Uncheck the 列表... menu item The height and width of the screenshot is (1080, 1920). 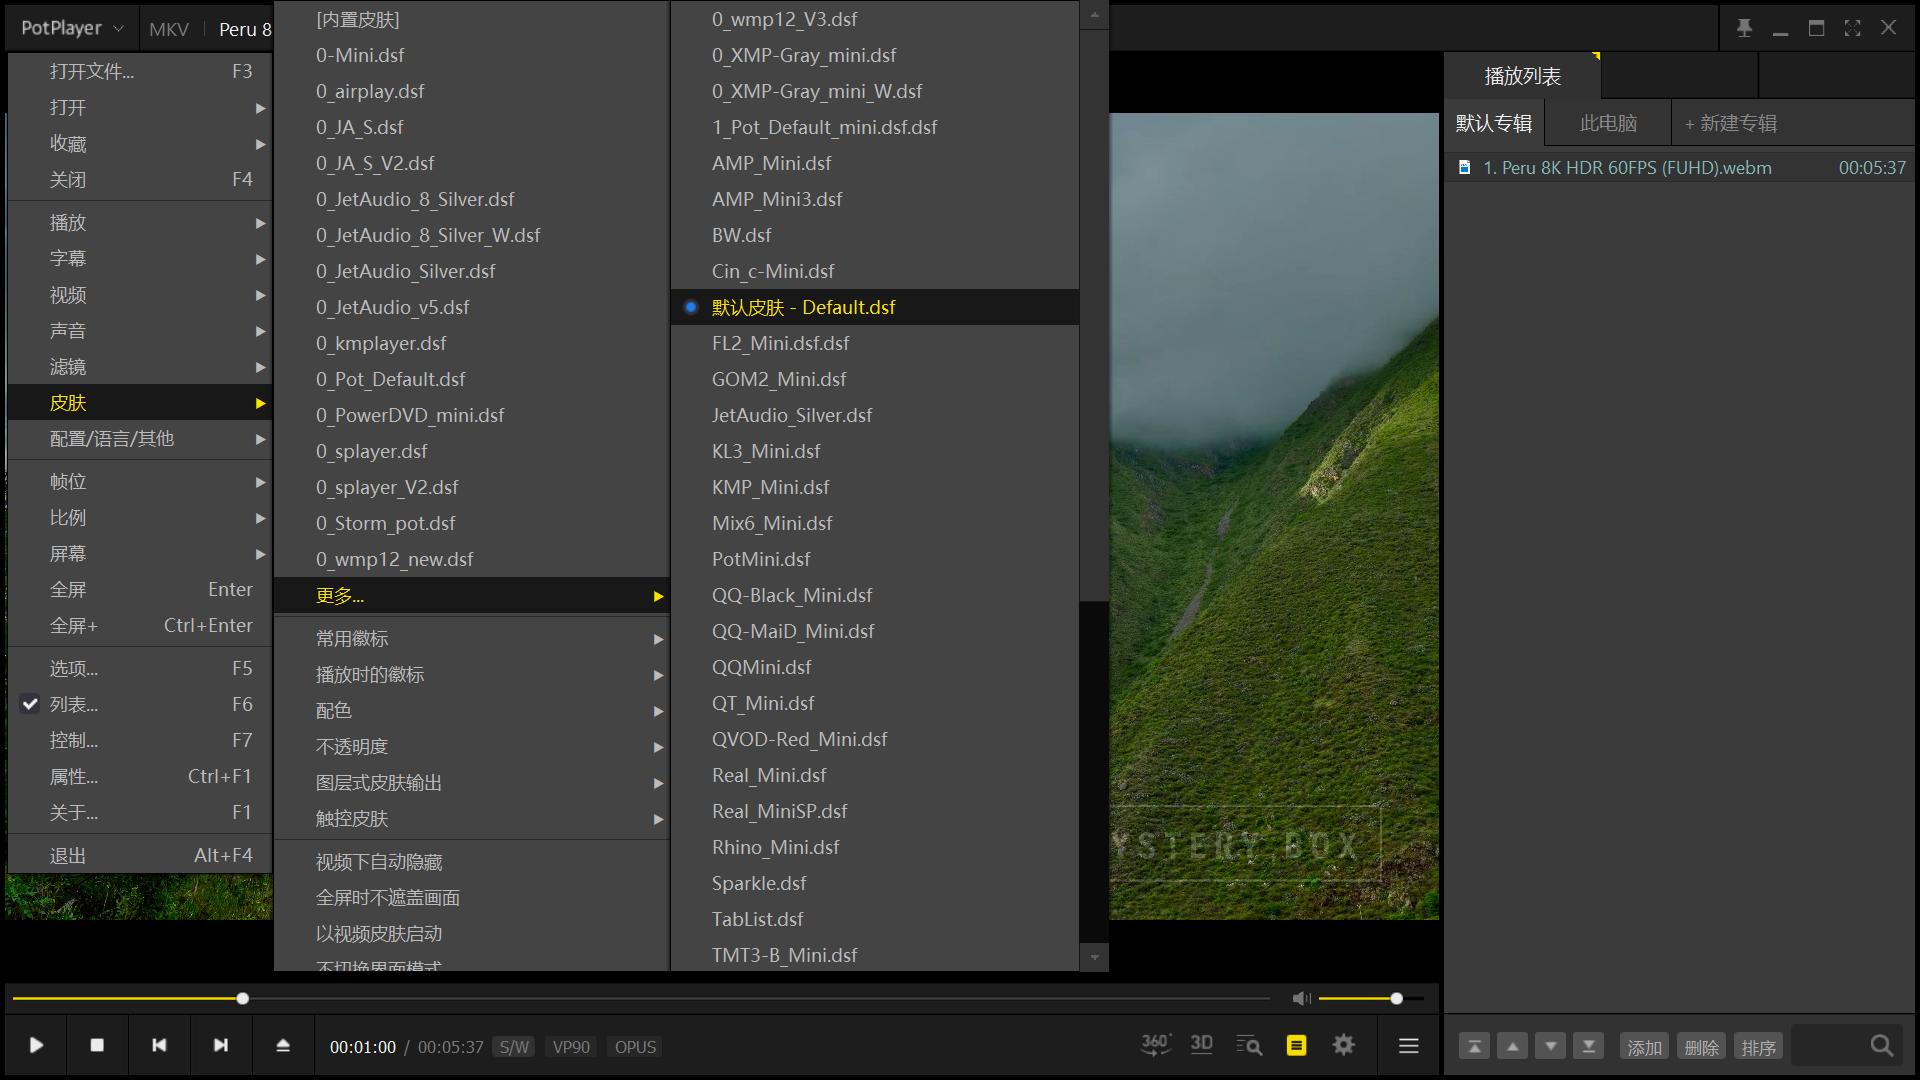[x=74, y=704]
